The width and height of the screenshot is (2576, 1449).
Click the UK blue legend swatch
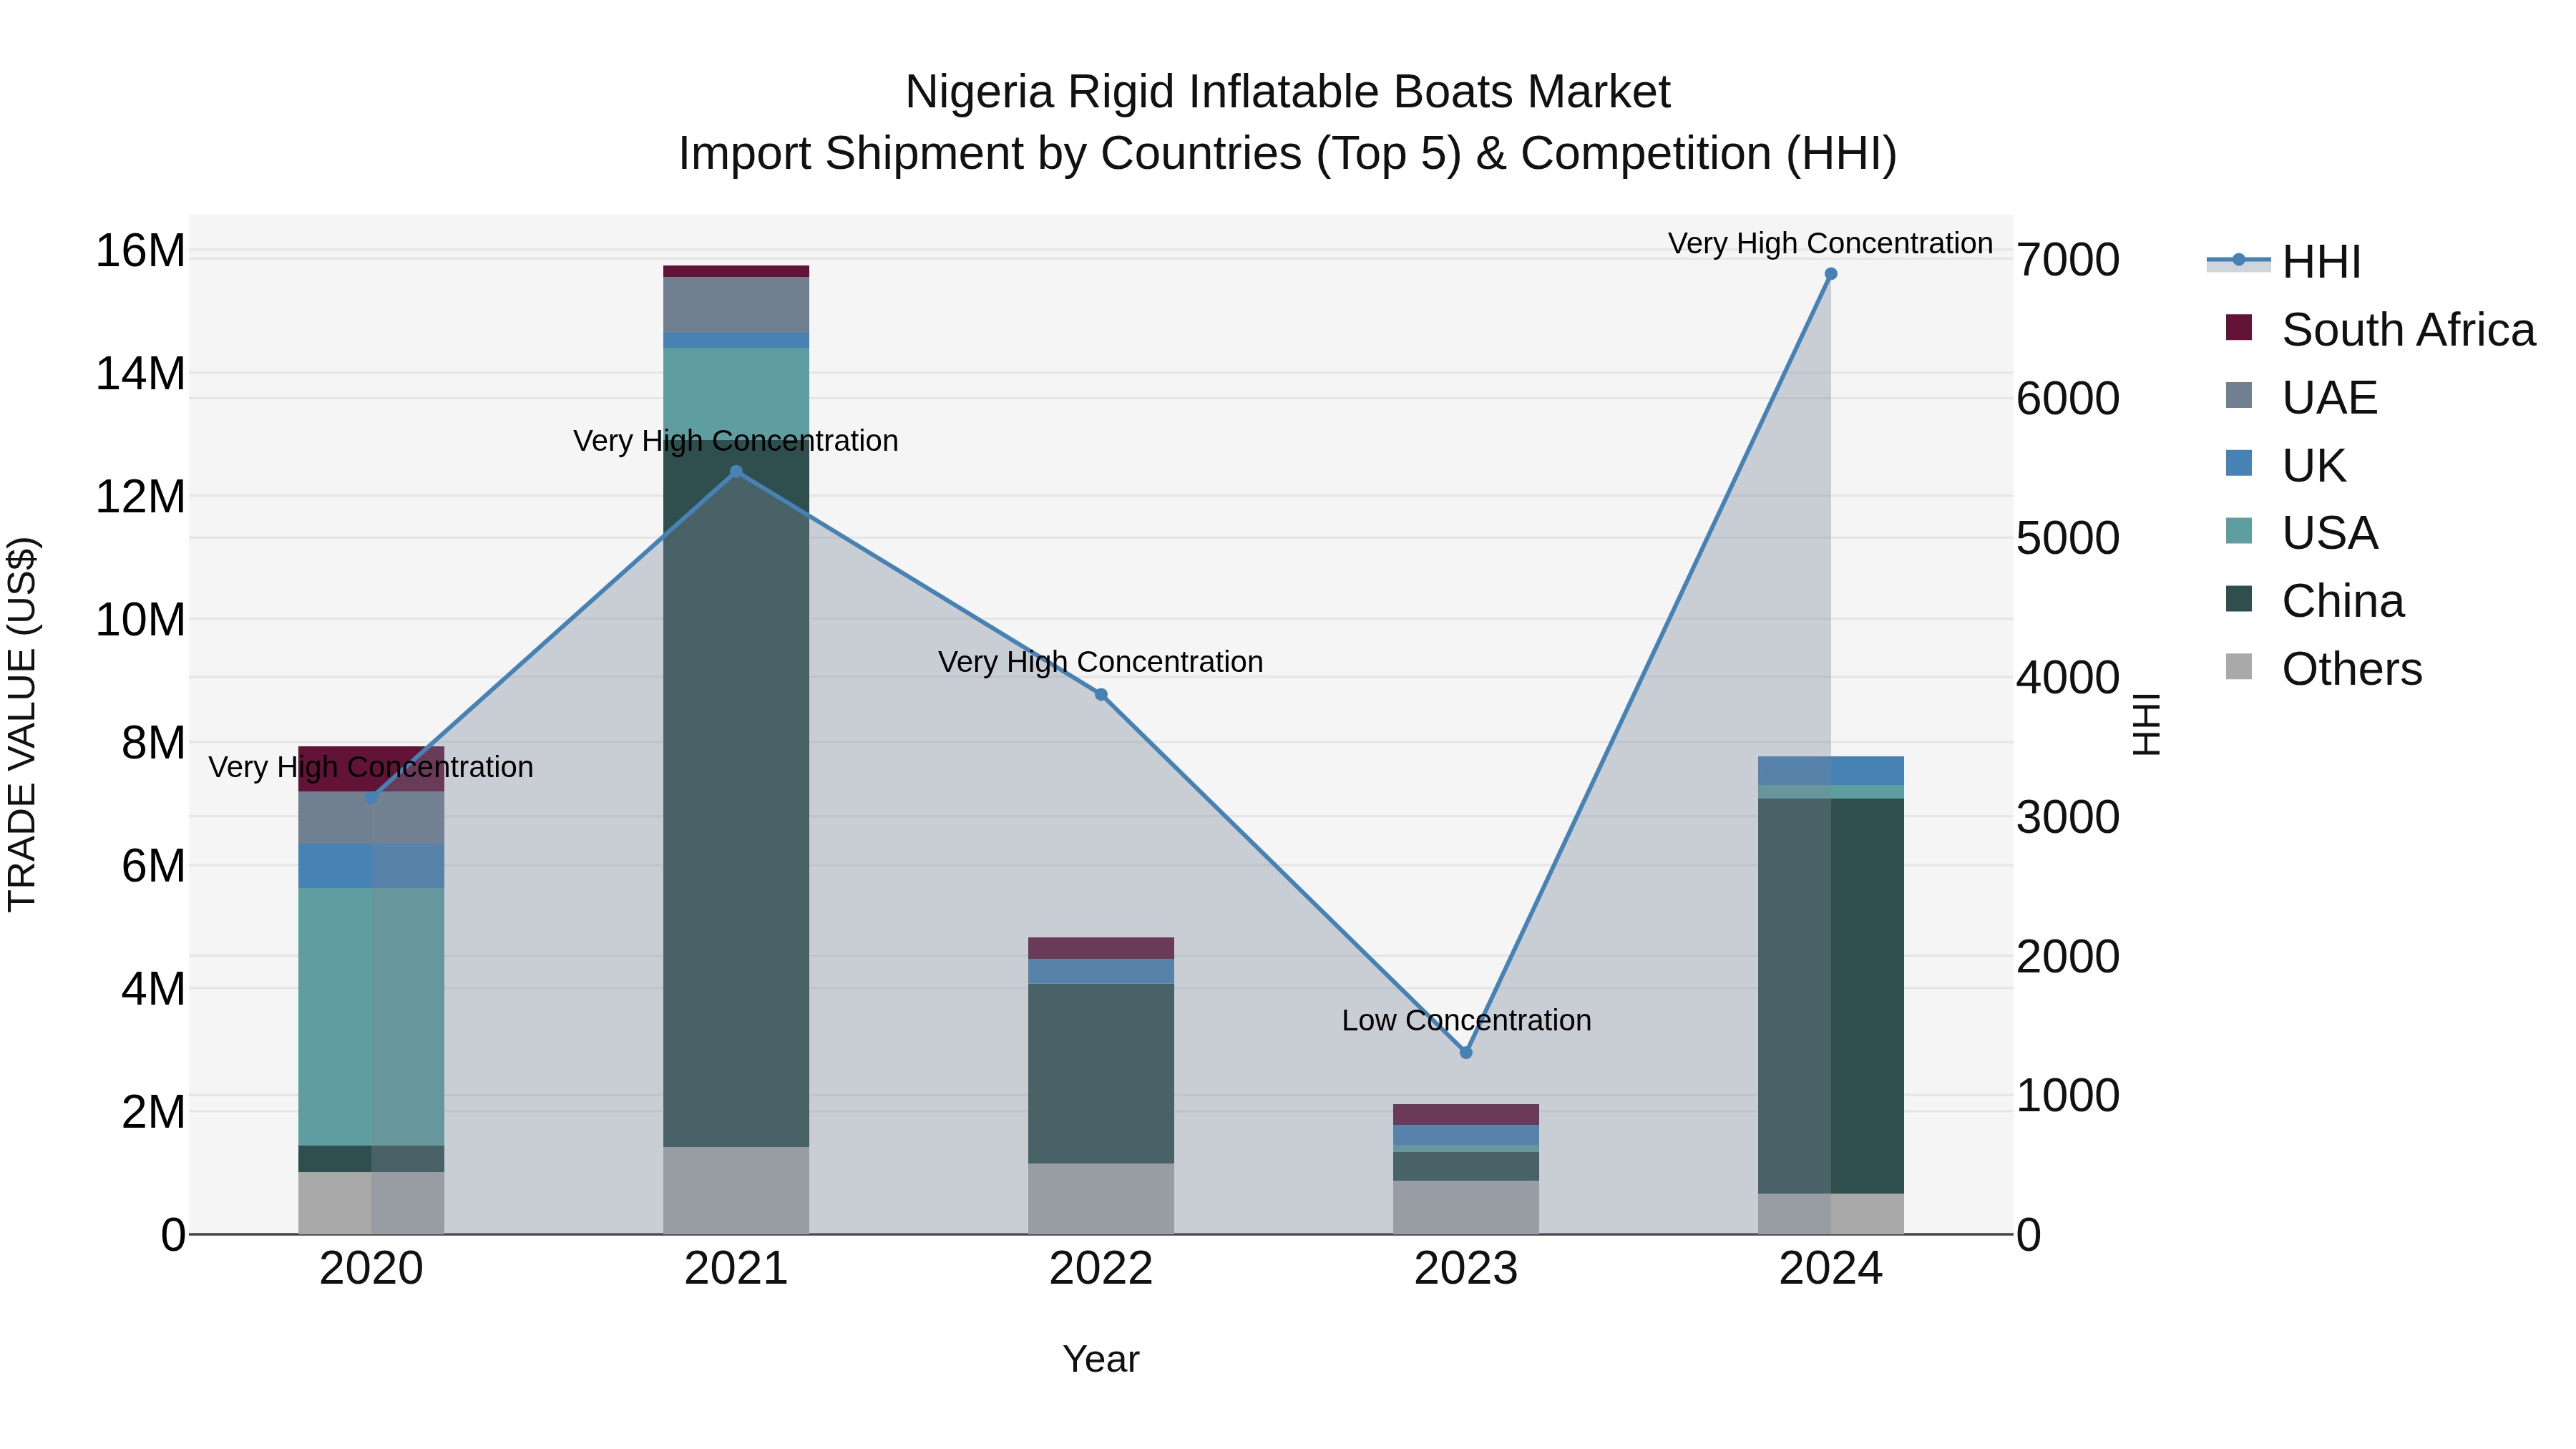[2239, 463]
